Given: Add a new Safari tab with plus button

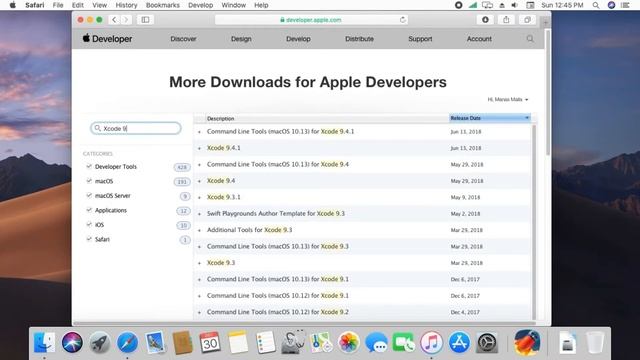Looking at the screenshot, I should click(x=546, y=22).
